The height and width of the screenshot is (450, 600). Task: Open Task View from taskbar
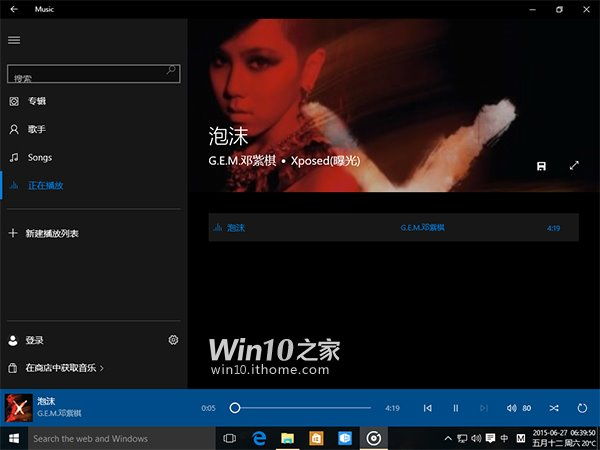pyautogui.click(x=230, y=439)
